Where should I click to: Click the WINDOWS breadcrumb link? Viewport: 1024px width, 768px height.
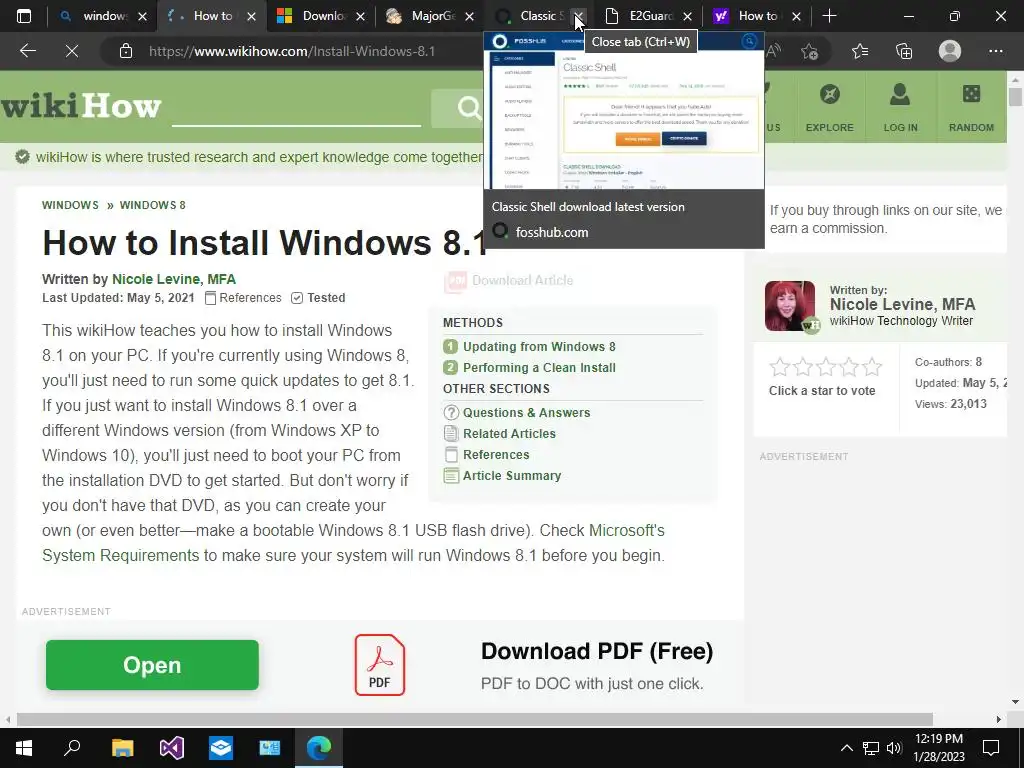pos(70,205)
